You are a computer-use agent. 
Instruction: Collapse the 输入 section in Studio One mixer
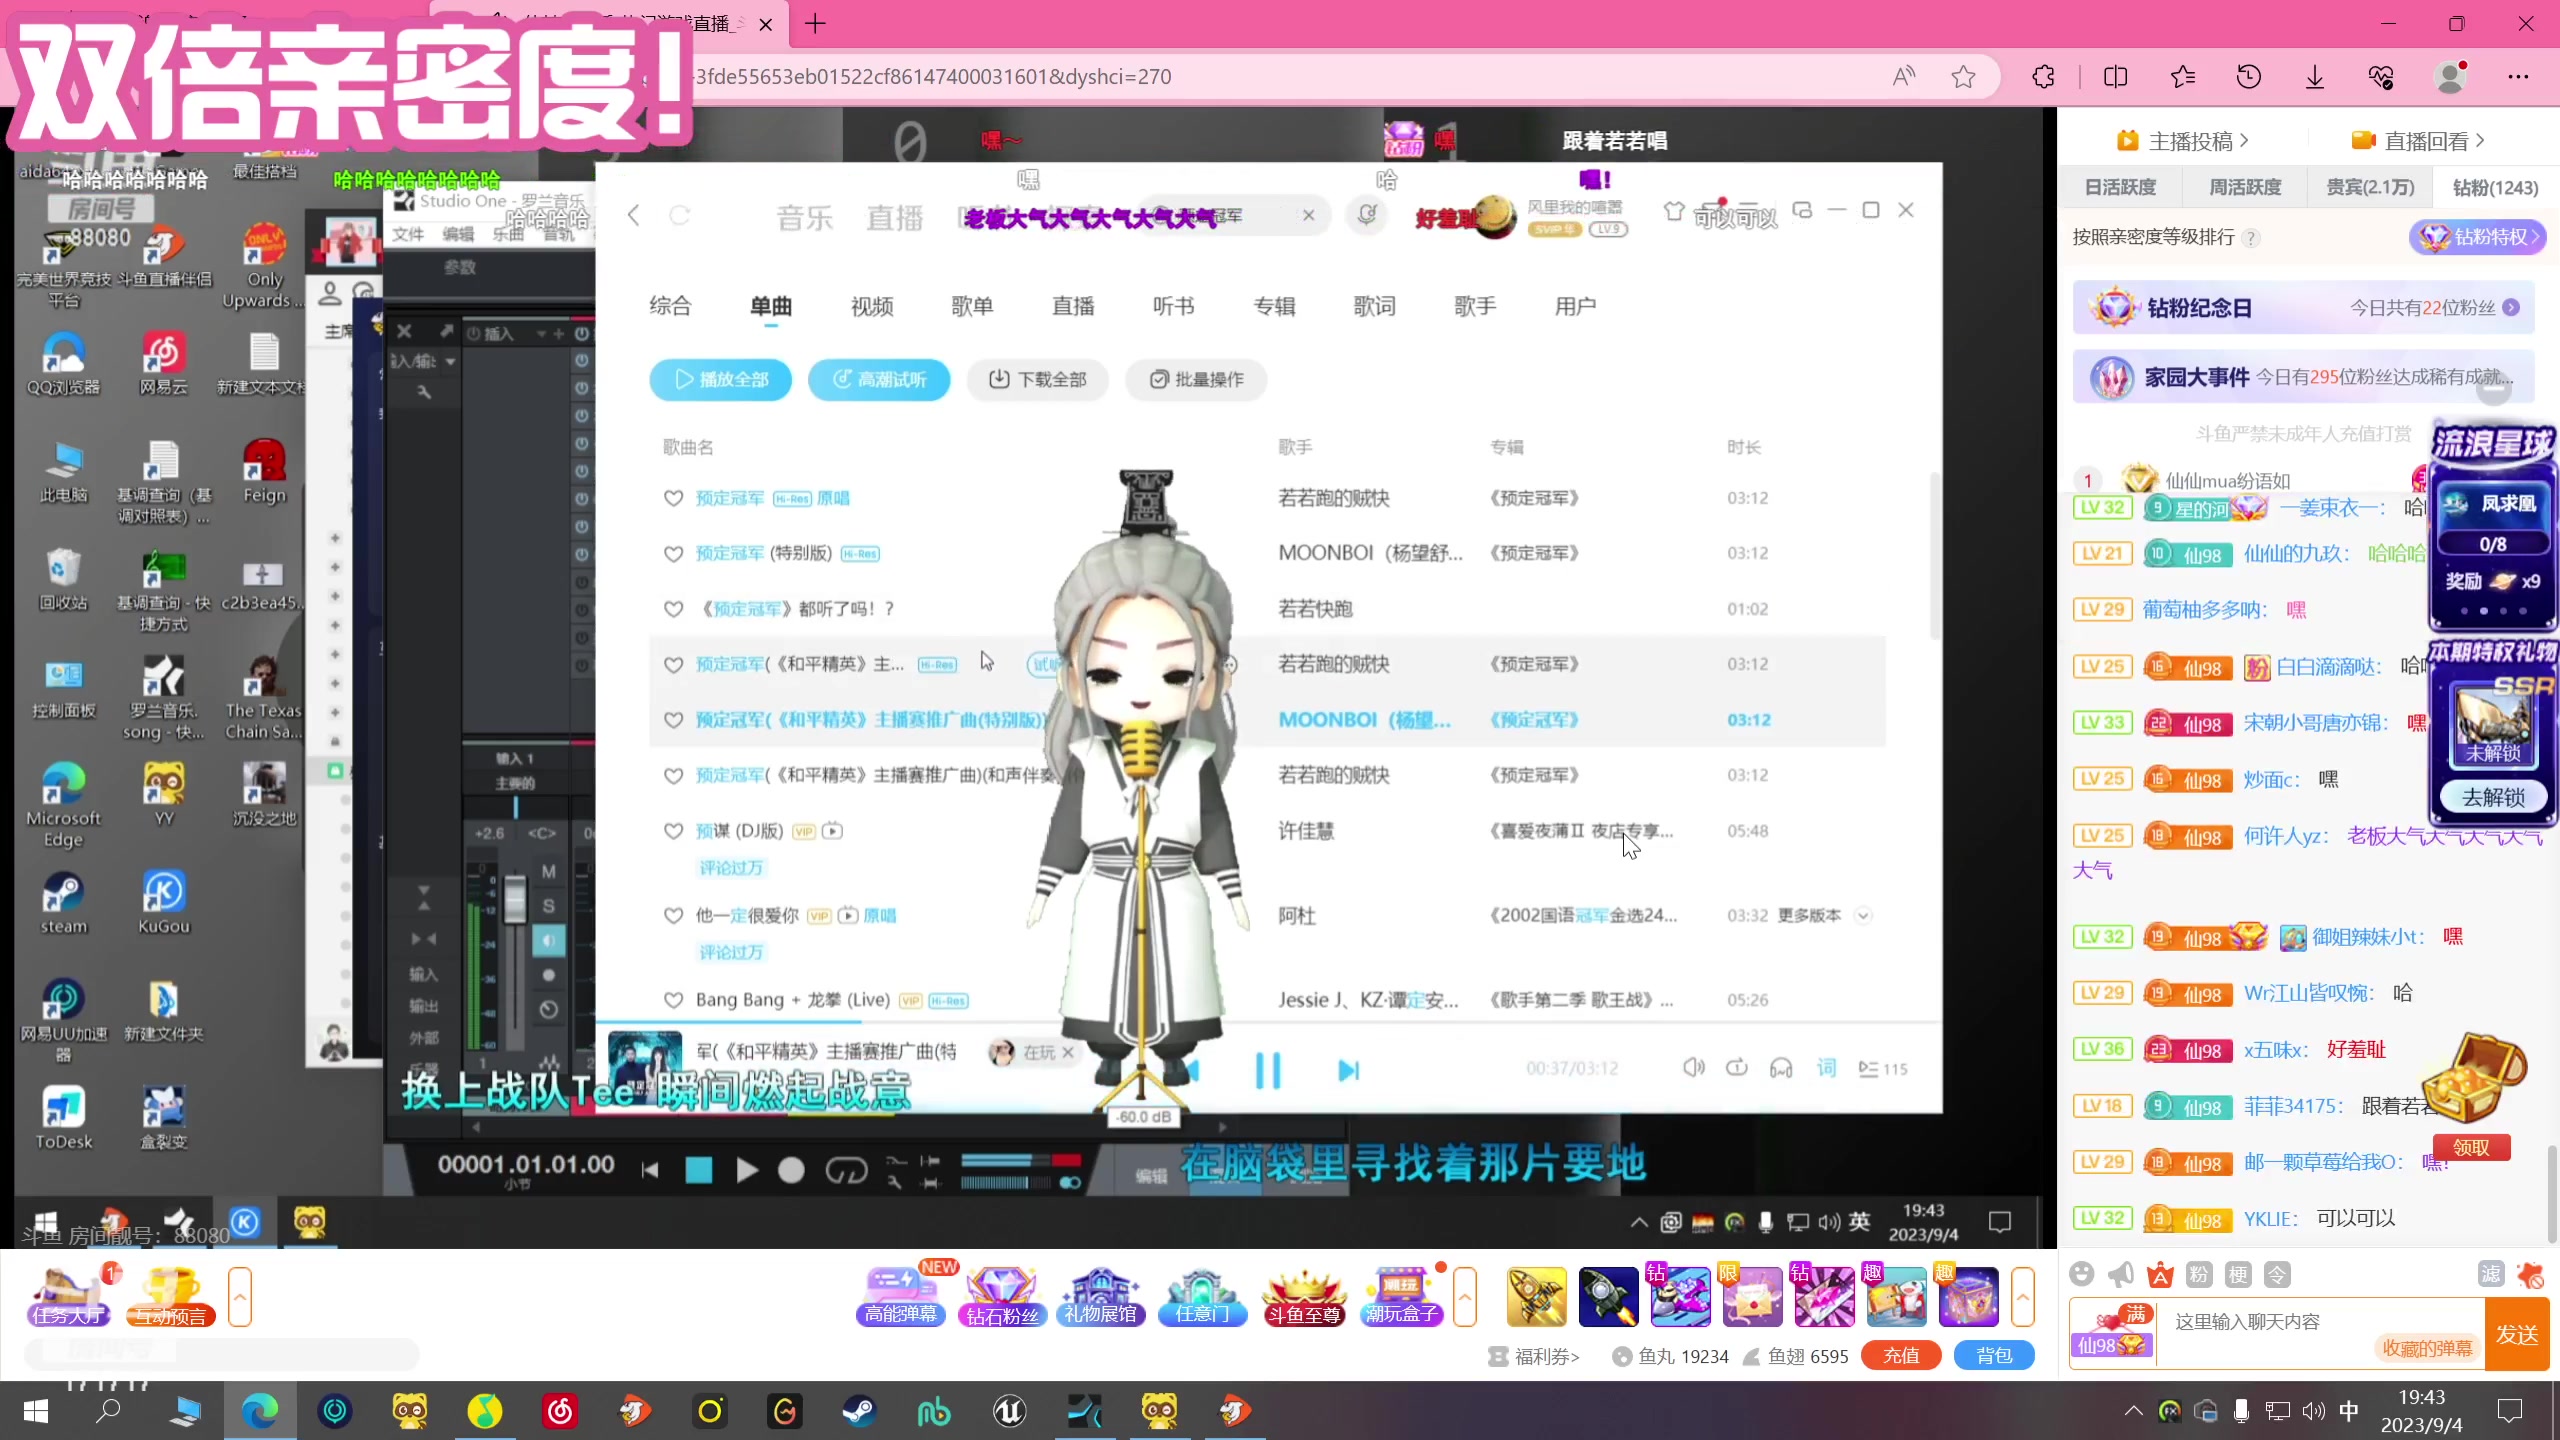tap(424, 975)
